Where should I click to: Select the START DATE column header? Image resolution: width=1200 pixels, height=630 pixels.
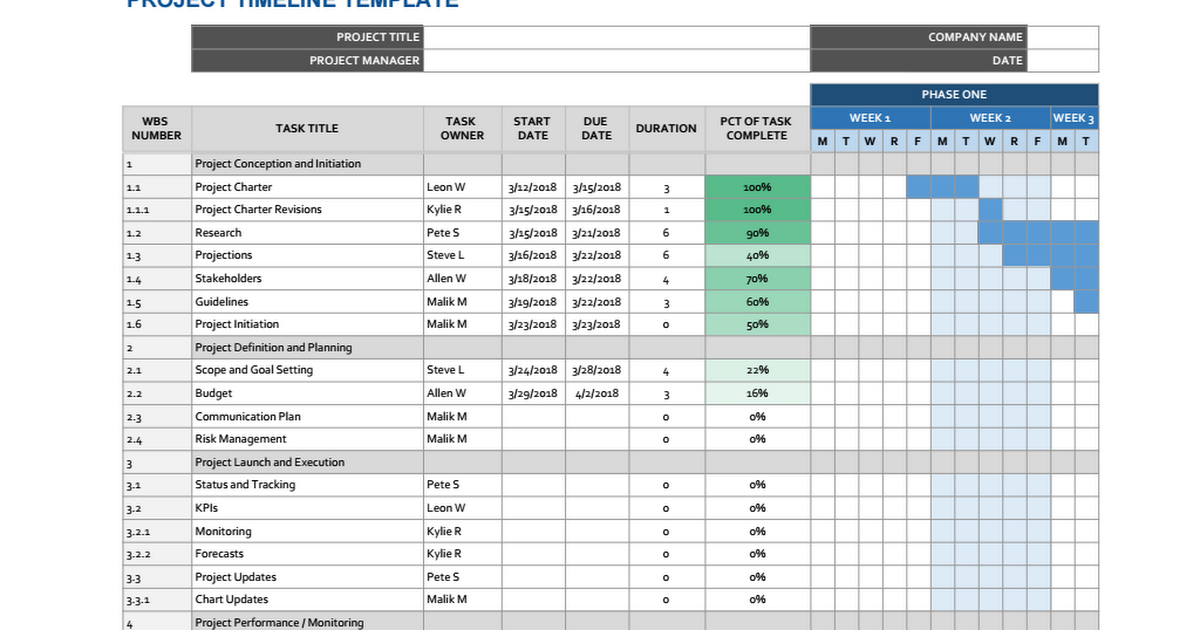tap(532, 129)
